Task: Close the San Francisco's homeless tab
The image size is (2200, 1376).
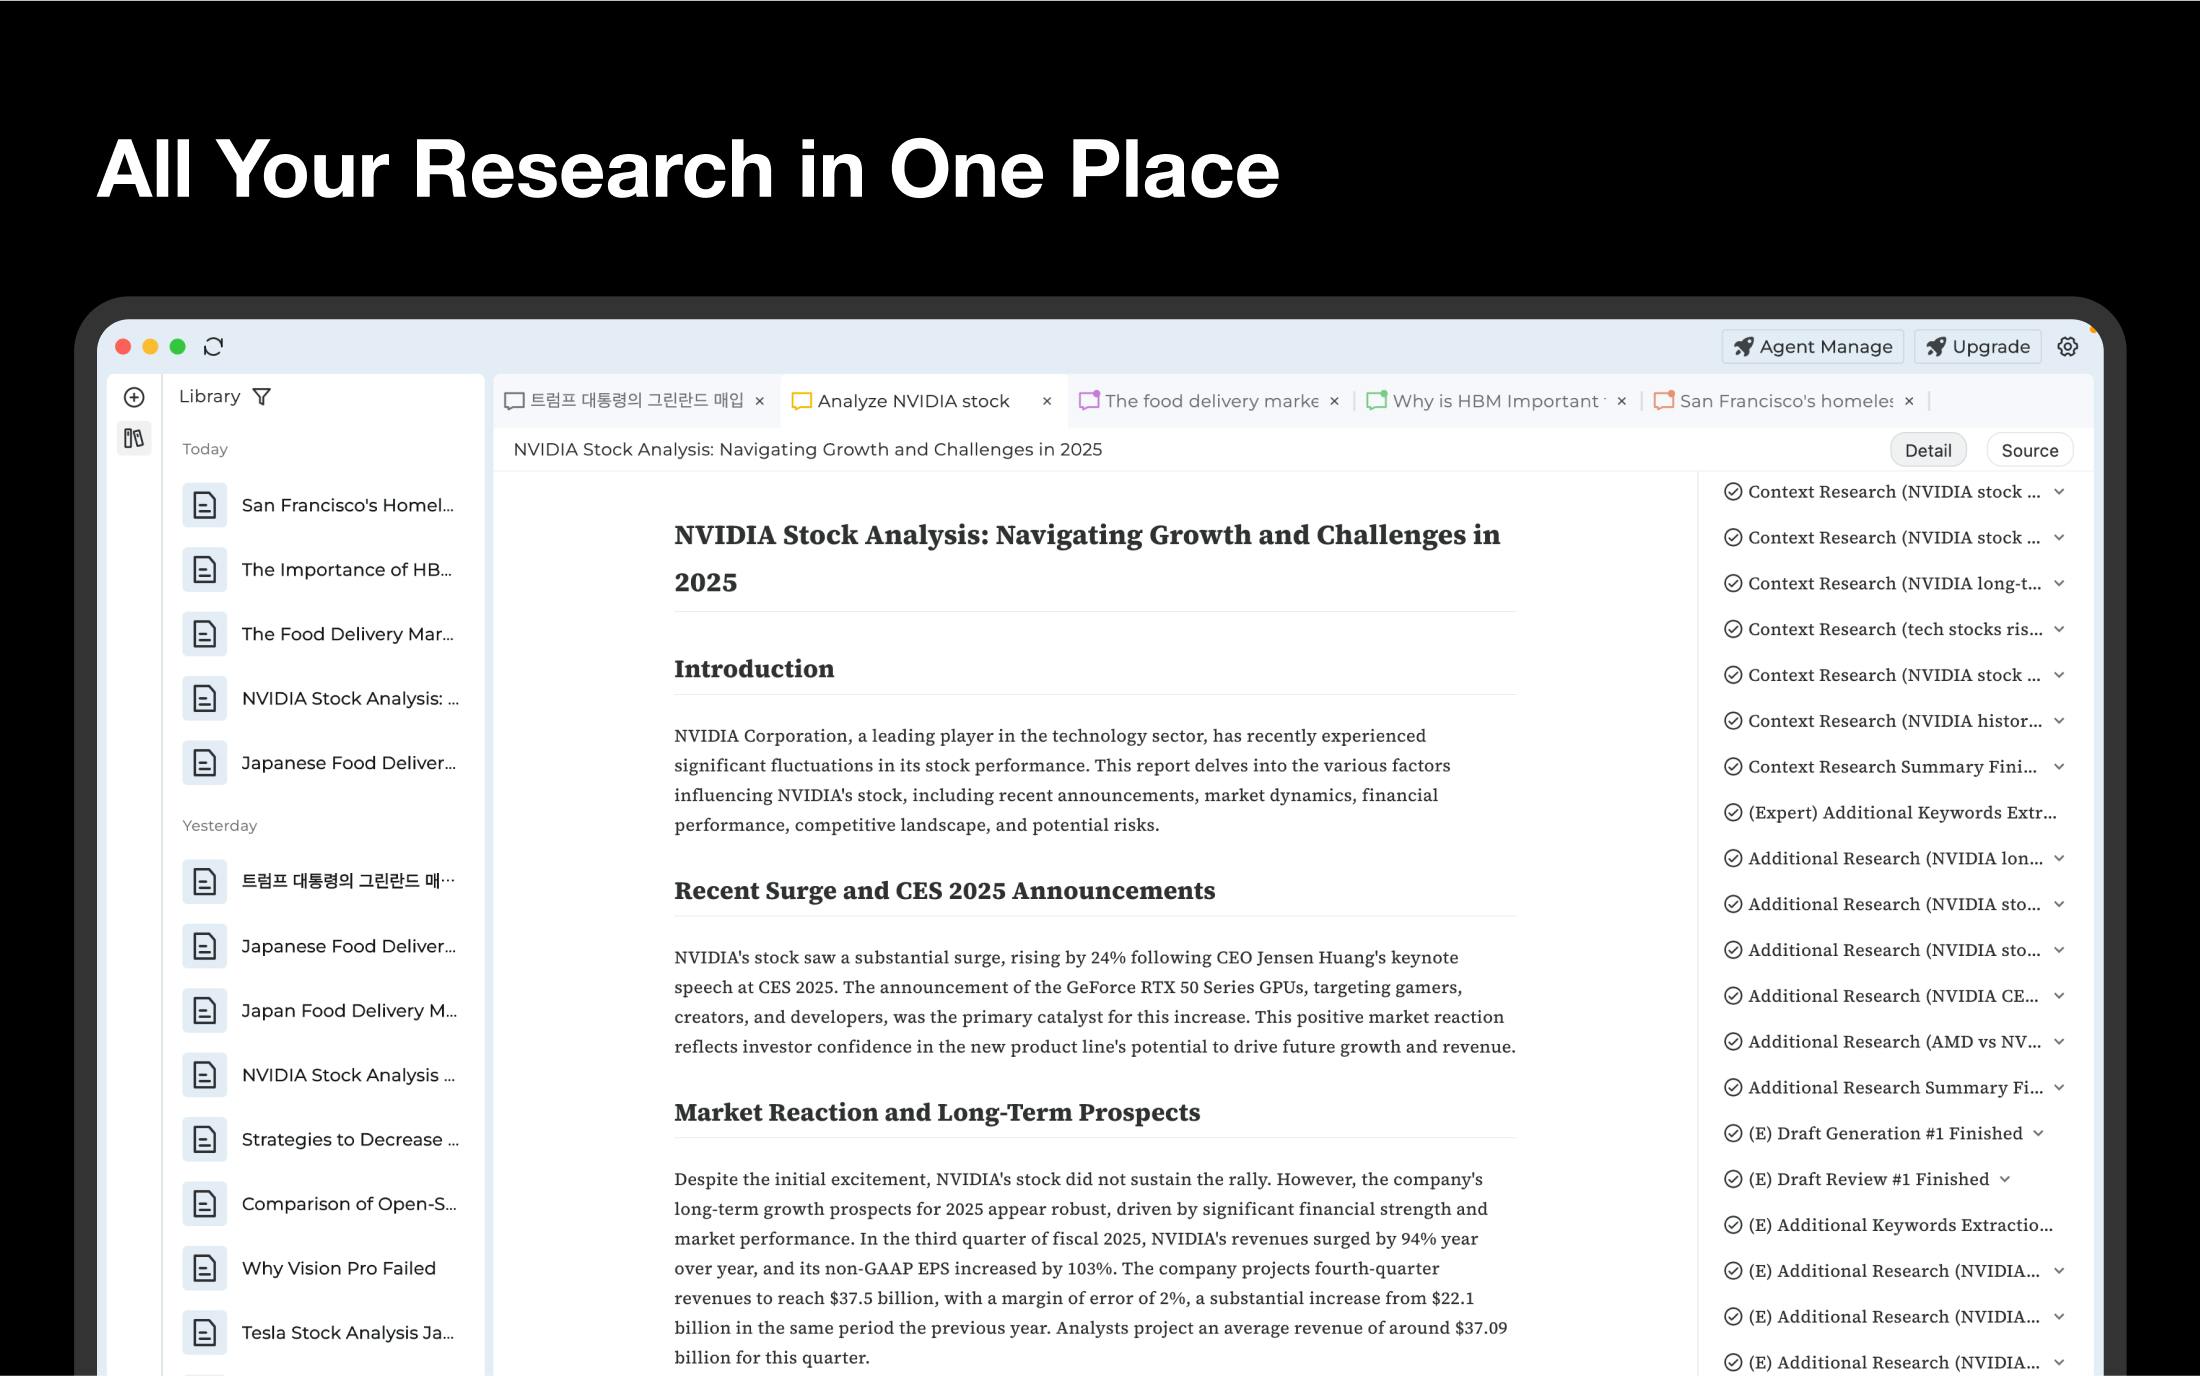Action: (x=1909, y=401)
